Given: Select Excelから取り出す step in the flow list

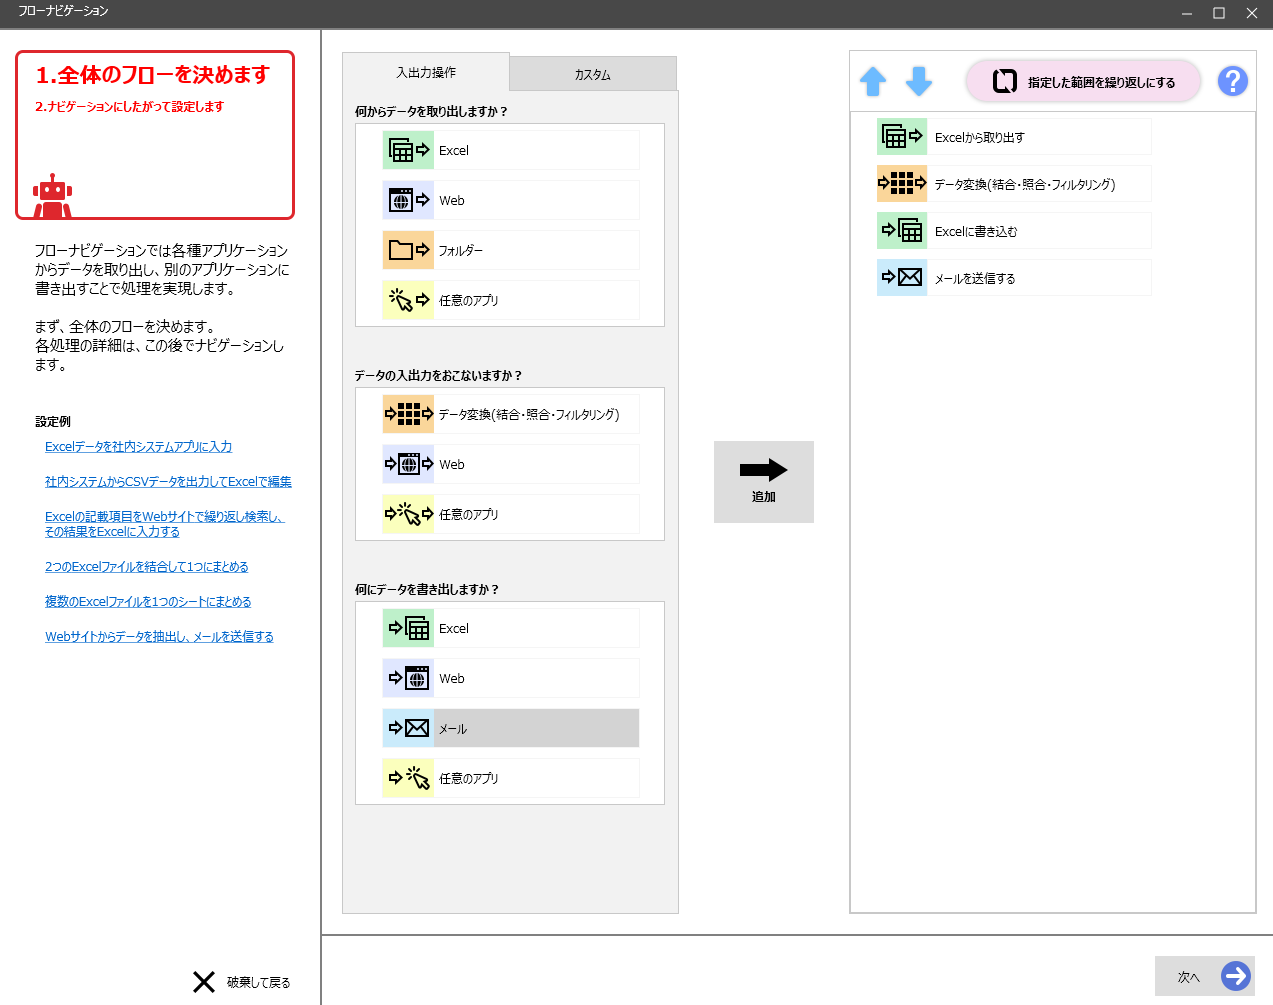Looking at the screenshot, I should (x=1013, y=137).
